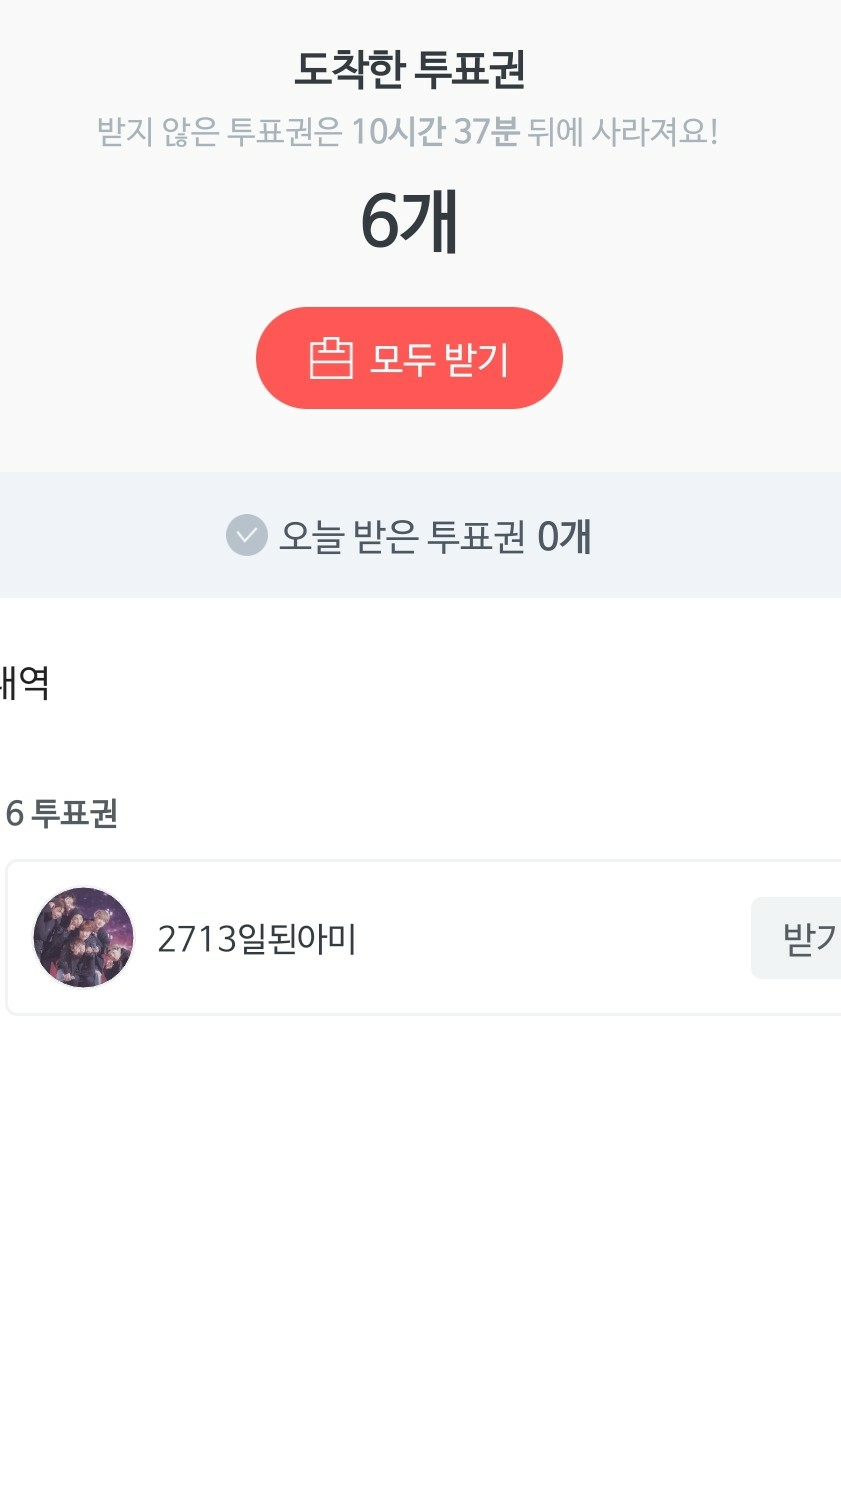Open the 2713일된아미 profile picture
Viewport: 841px width, 1495px height.
tap(83, 938)
